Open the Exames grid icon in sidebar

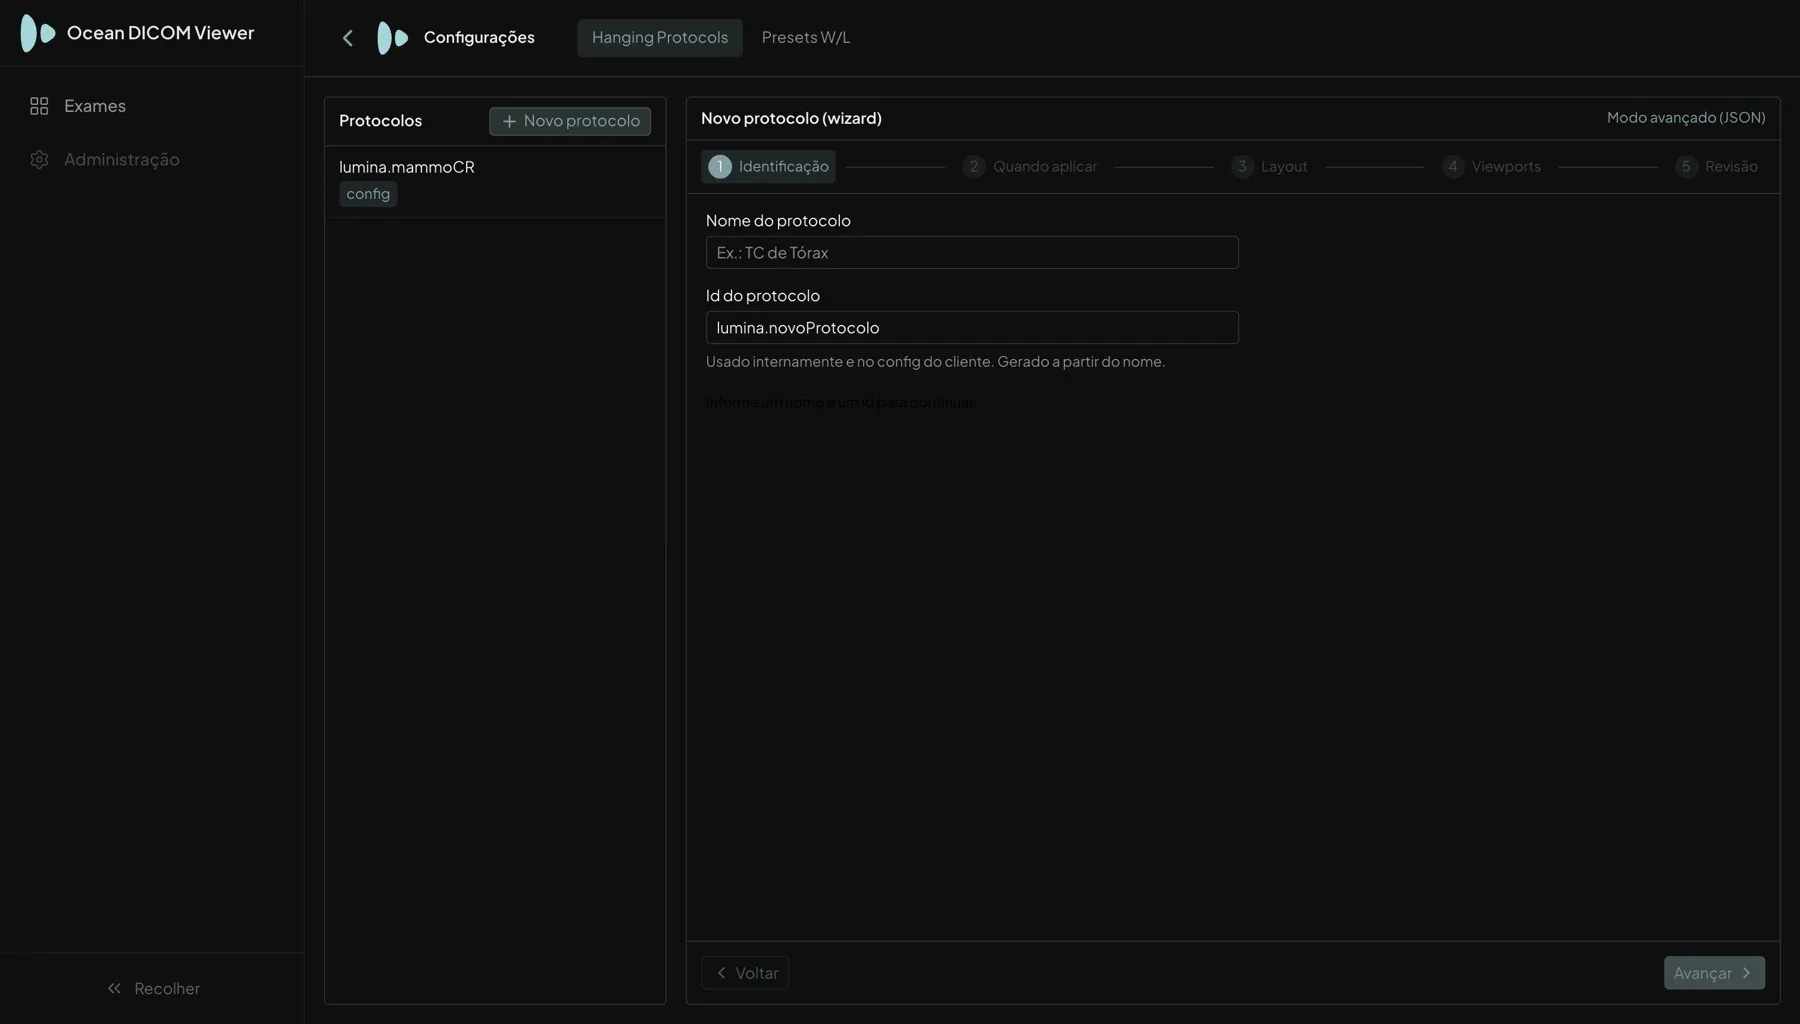tap(39, 106)
